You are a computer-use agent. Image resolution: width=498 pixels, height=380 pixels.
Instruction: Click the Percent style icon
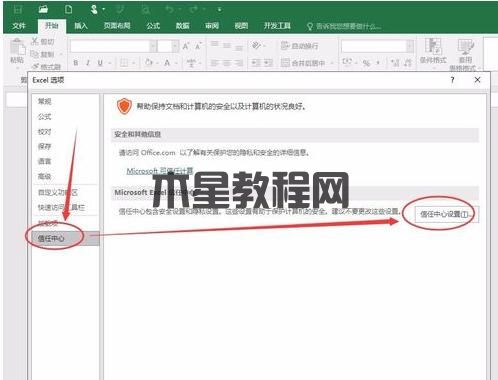pos(366,62)
